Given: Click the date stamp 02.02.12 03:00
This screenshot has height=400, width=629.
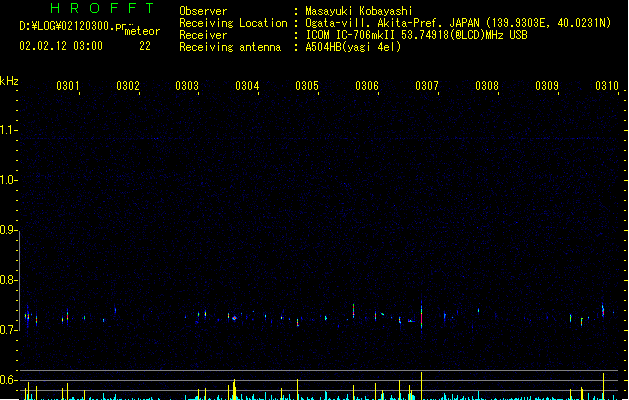Looking at the screenshot, I should 61,46.
